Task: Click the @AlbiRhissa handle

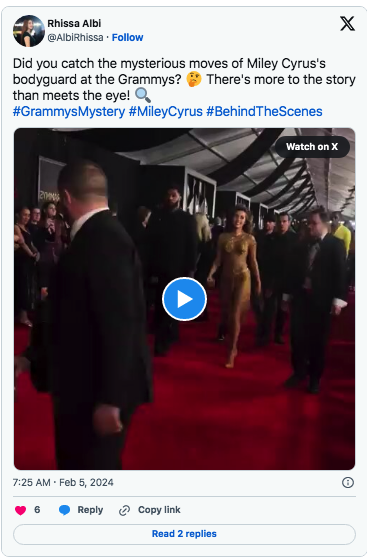Action: pos(75,37)
